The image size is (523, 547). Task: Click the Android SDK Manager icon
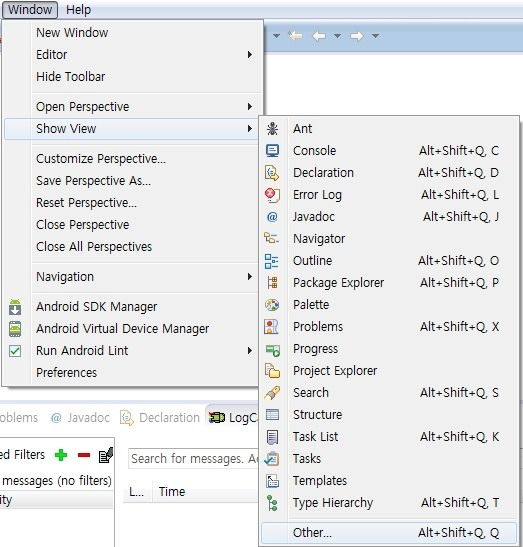15,307
